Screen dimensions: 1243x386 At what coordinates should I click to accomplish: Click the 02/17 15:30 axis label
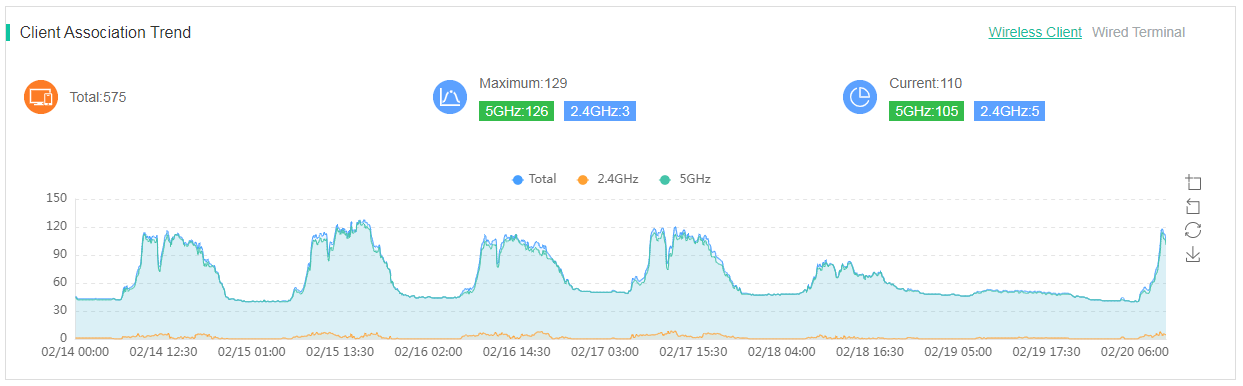pos(693,352)
